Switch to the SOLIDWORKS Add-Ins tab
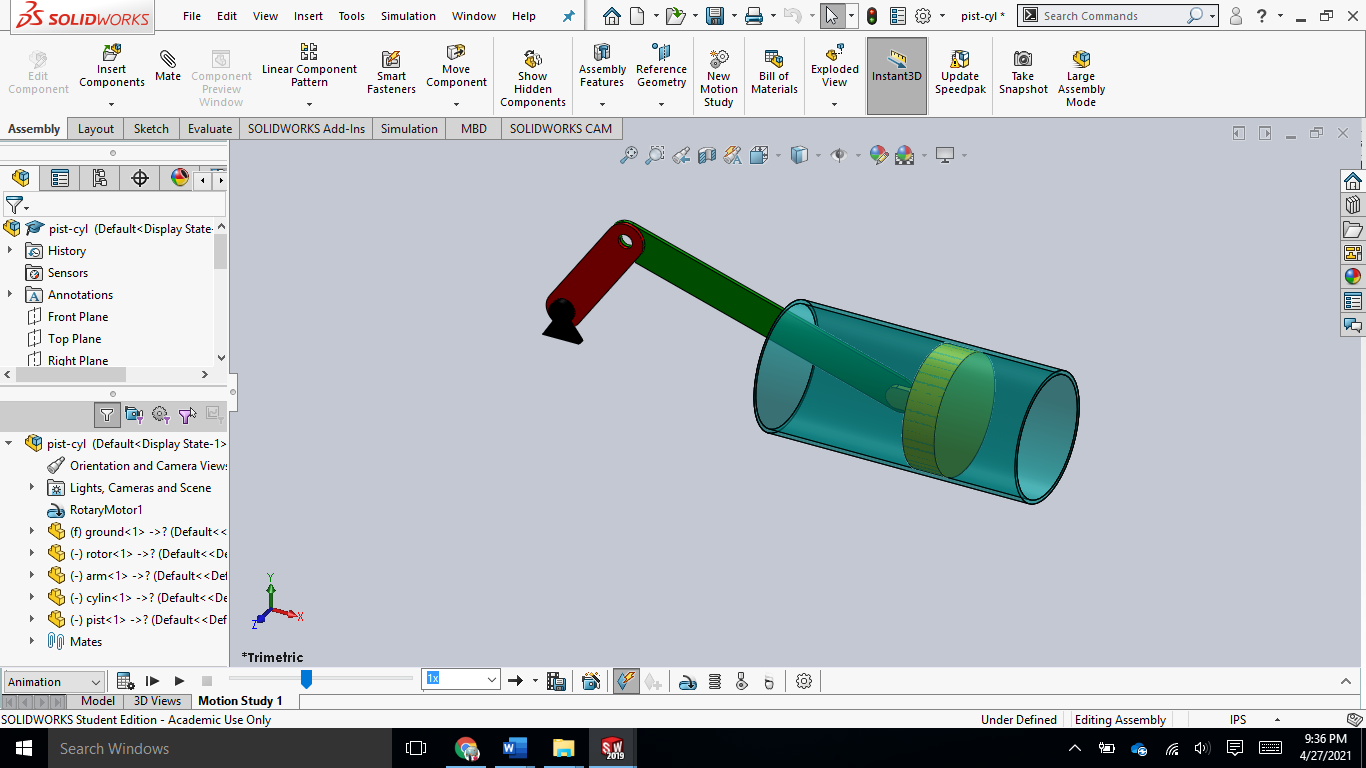The height and width of the screenshot is (768, 1366). pos(307,128)
